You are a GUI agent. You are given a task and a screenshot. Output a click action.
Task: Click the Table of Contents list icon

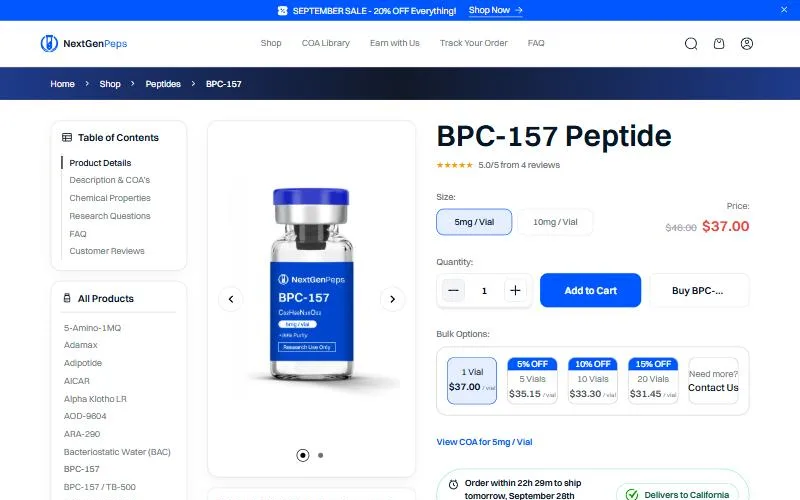[x=67, y=137]
